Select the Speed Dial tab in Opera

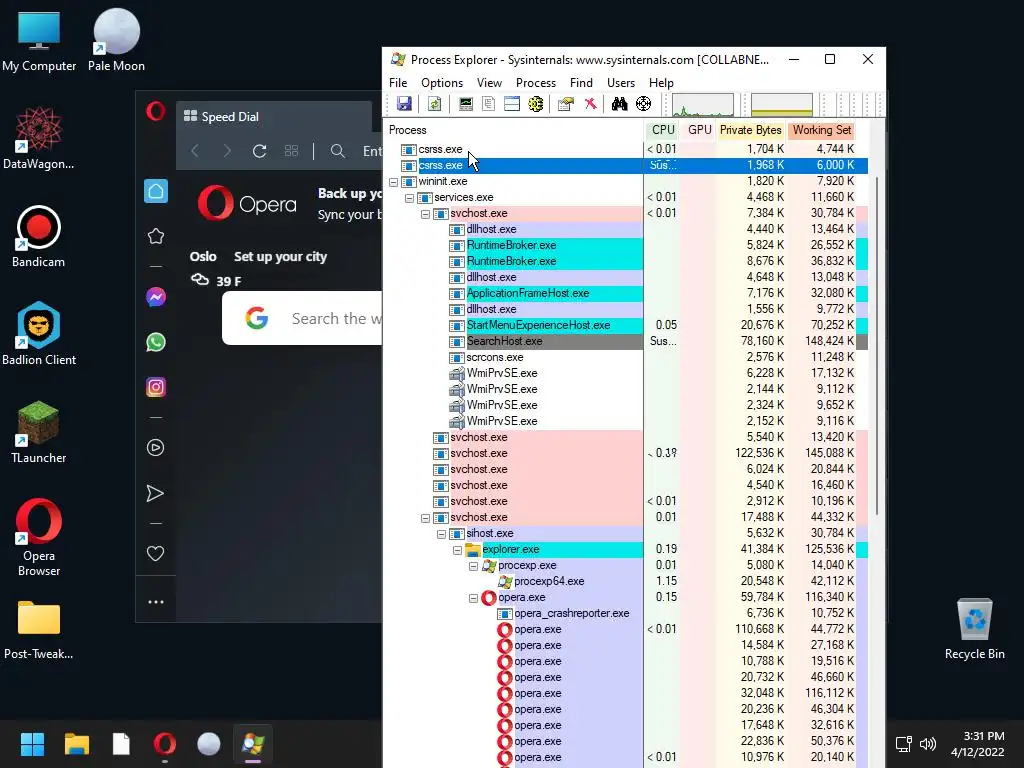click(274, 117)
